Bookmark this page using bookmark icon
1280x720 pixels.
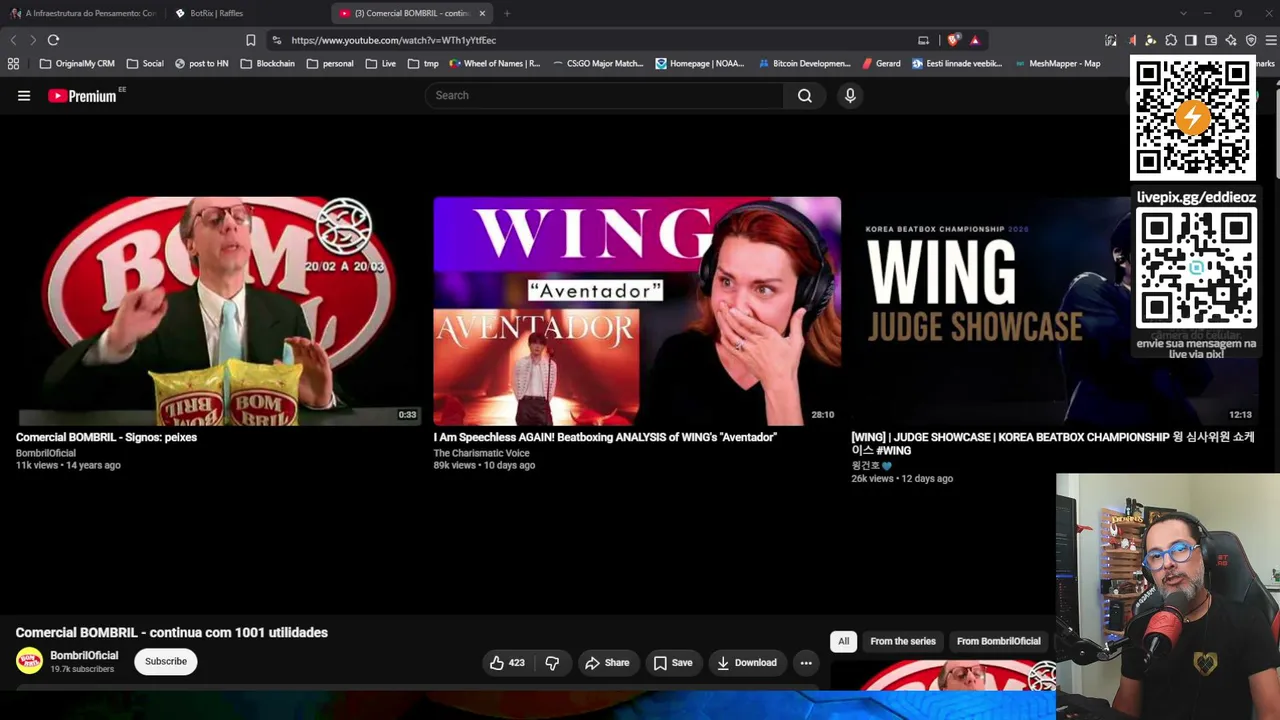pyautogui.click(x=250, y=40)
